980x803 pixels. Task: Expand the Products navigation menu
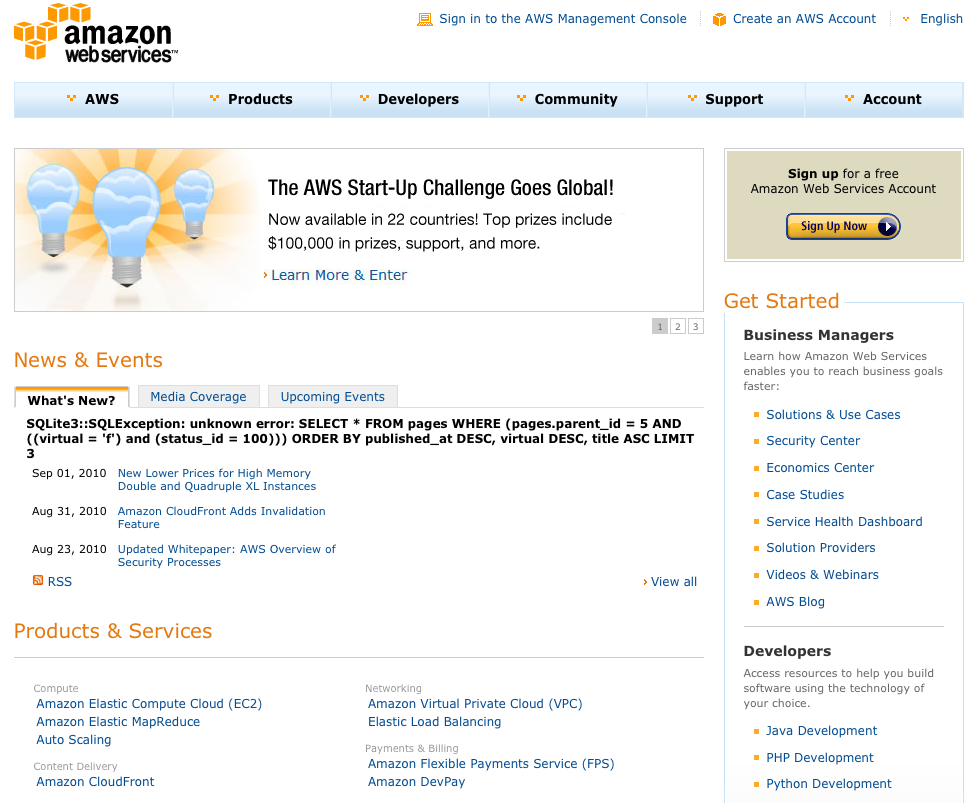click(252, 99)
